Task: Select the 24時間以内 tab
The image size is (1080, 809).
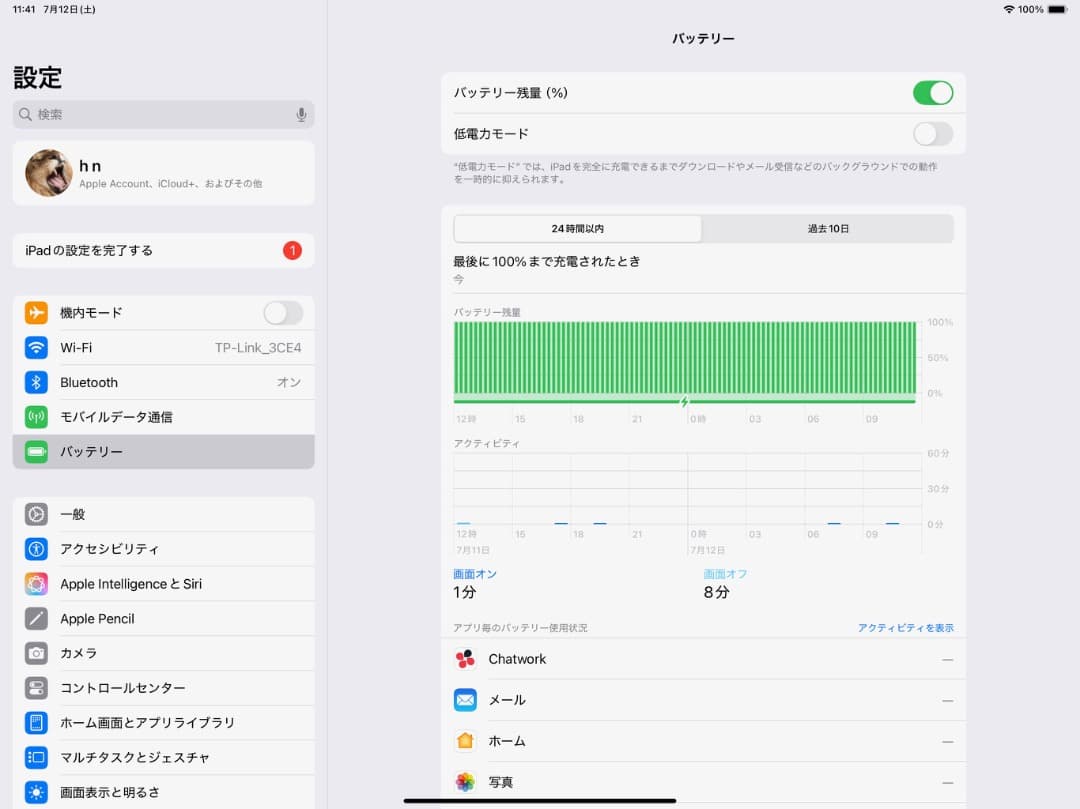Action: [578, 228]
